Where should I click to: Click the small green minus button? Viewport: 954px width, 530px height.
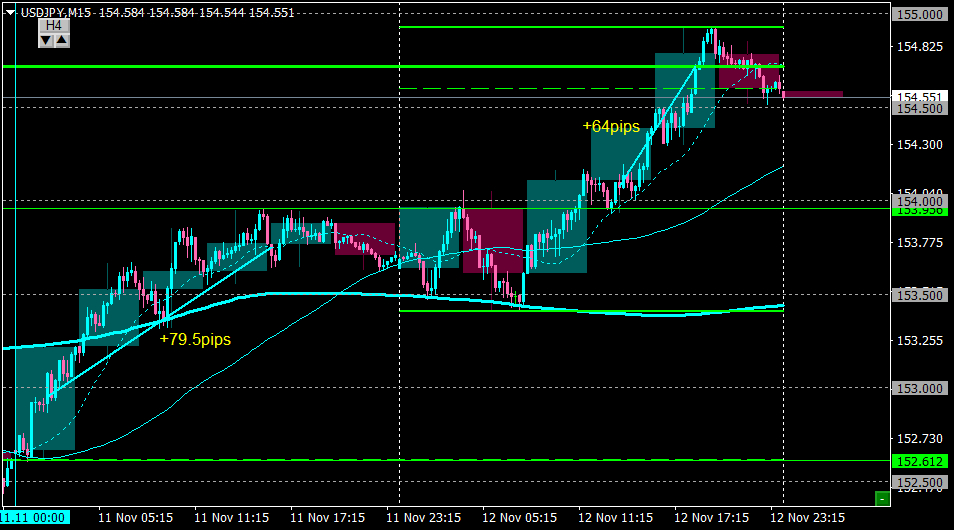click(882, 499)
